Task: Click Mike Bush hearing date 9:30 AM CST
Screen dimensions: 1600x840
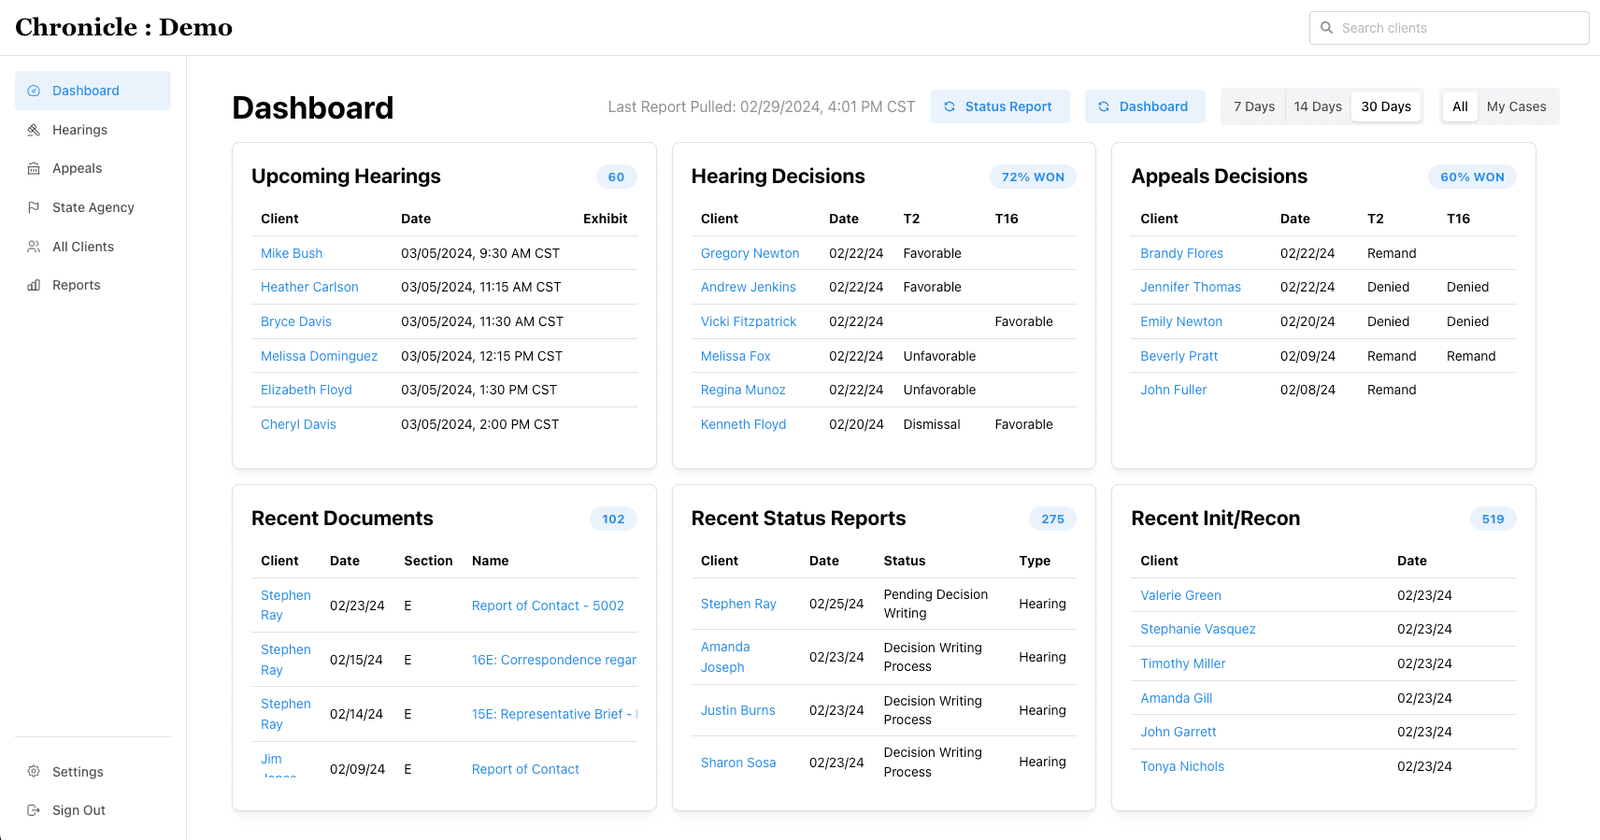Action: click(480, 254)
